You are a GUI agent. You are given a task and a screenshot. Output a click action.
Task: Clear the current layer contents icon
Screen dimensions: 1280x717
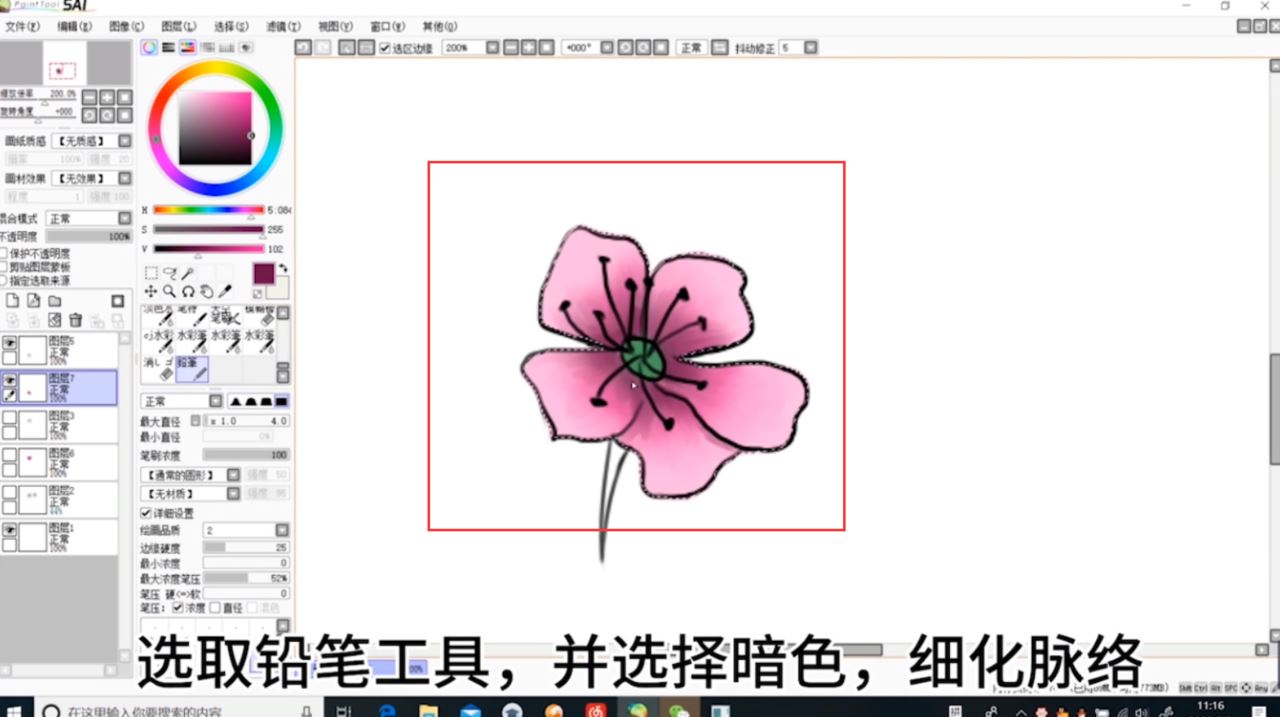pyautogui.click(x=55, y=320)
